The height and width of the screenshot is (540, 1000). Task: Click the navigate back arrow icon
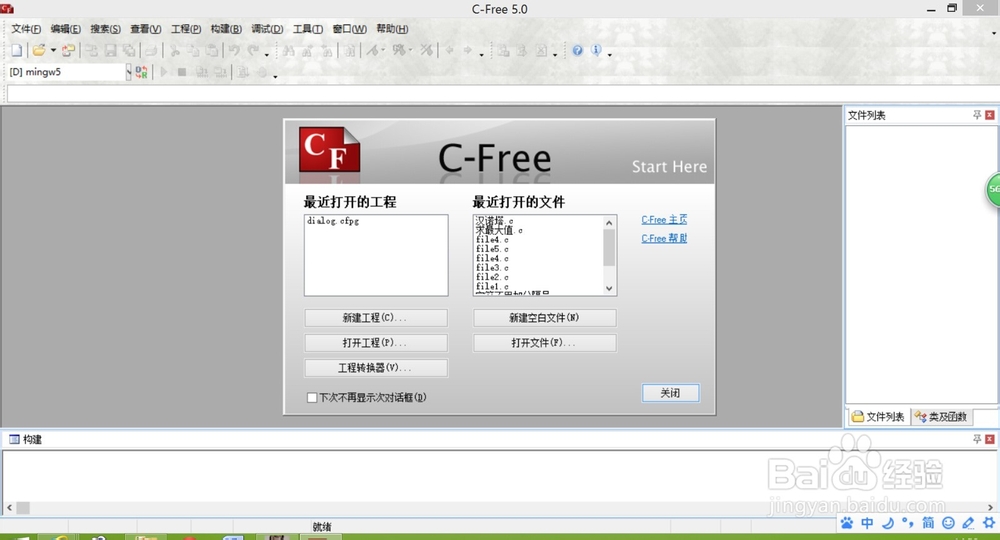click(450, 50)
